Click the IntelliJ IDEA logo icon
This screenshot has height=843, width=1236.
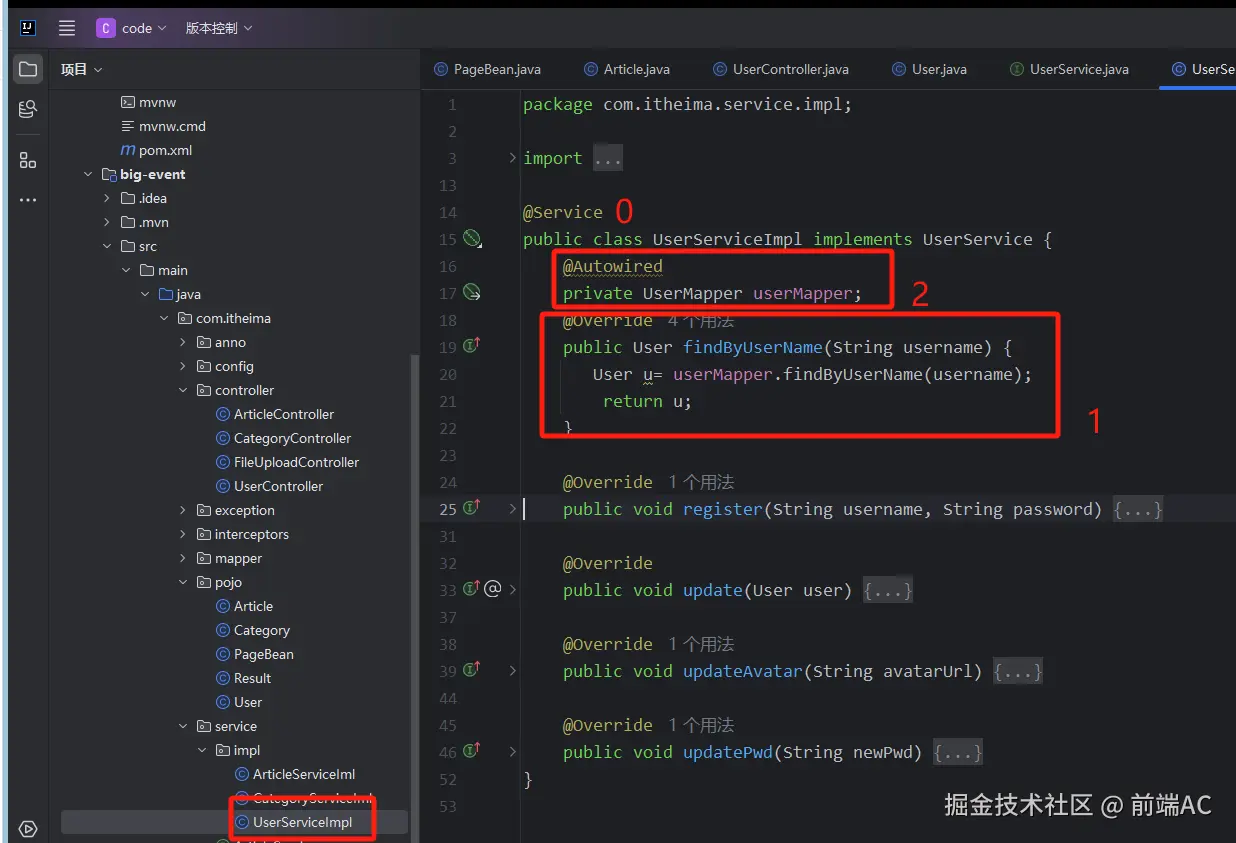[x=28, y=28]
